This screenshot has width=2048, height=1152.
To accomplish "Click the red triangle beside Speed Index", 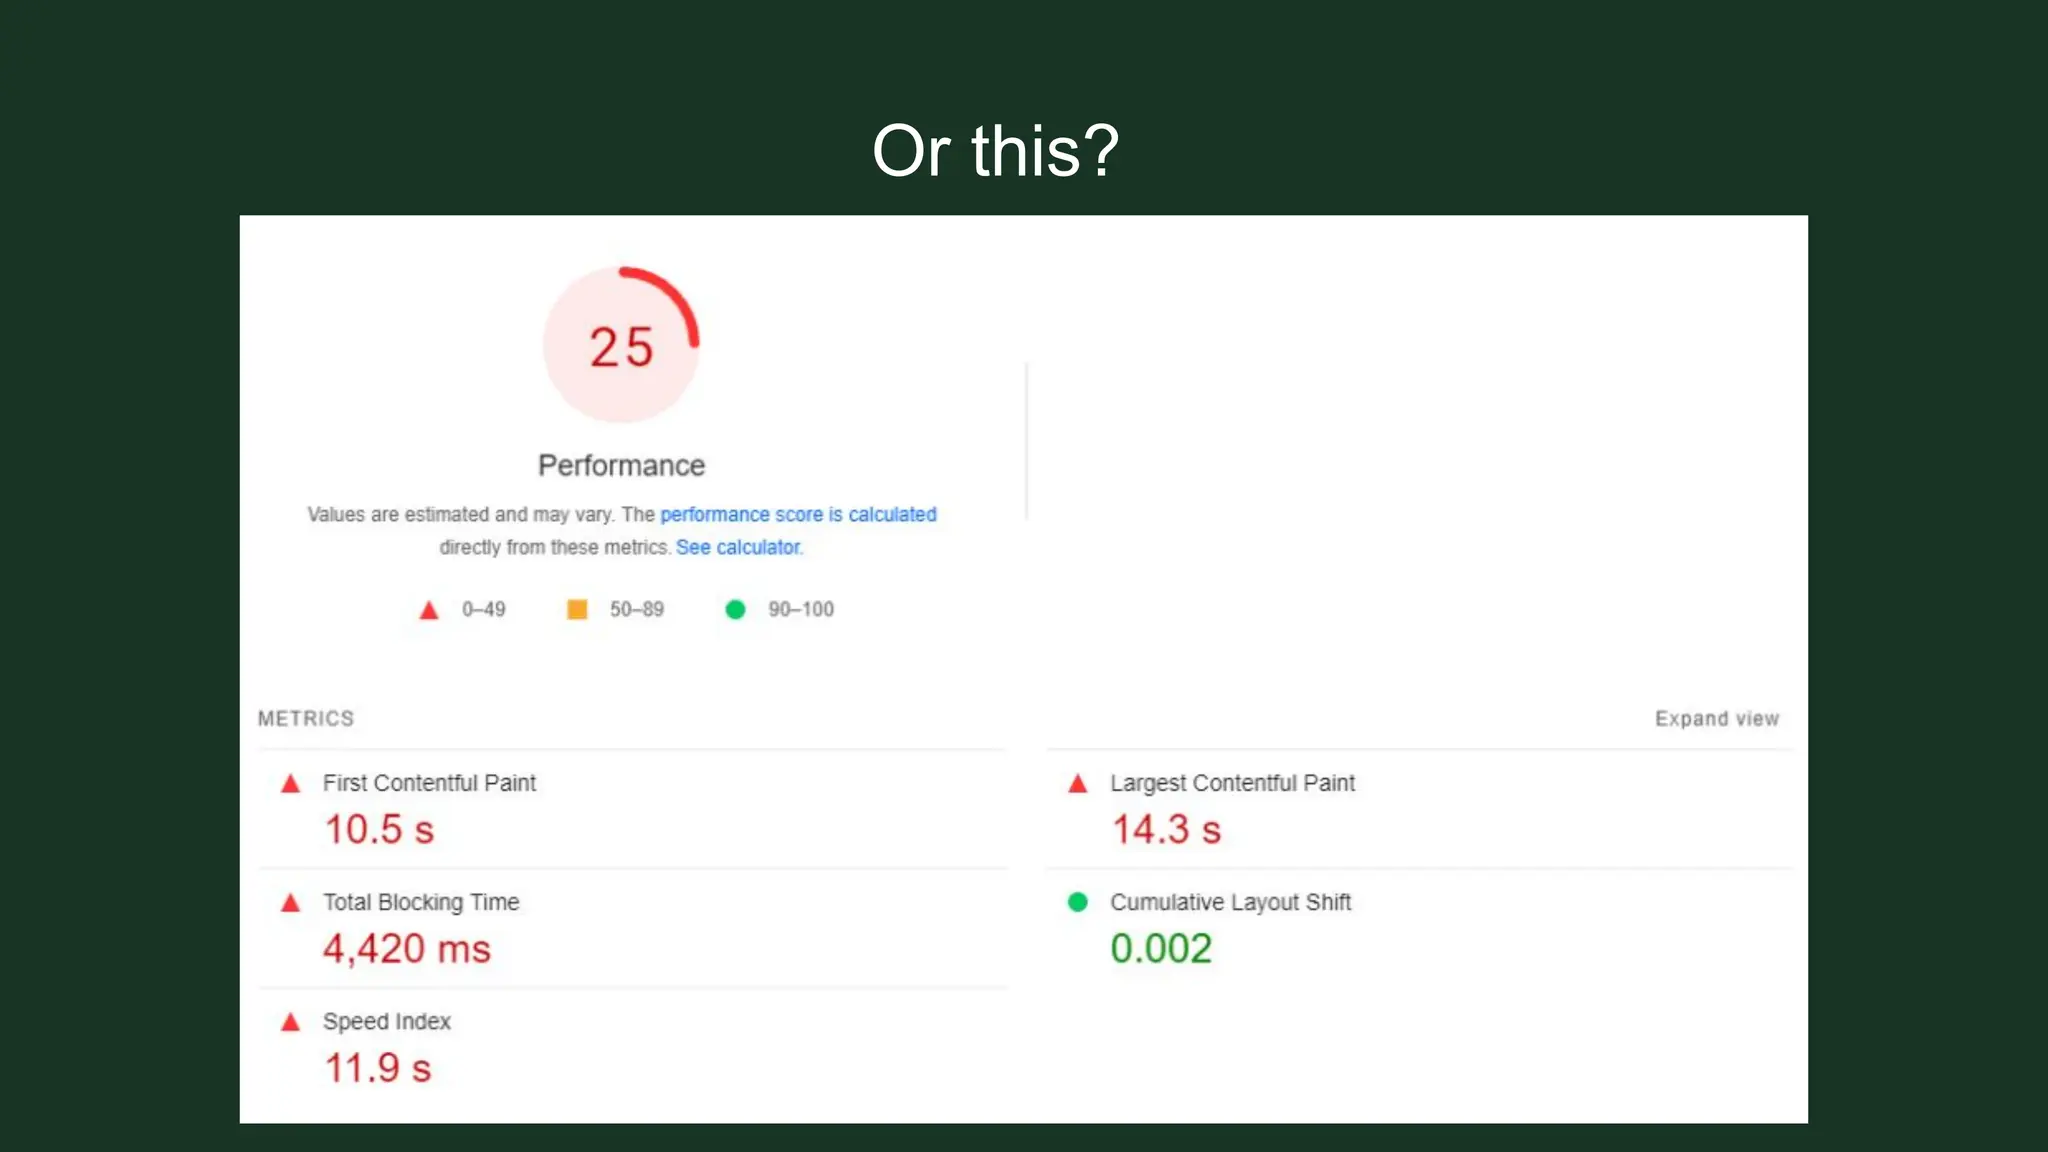I will 291,1022.
